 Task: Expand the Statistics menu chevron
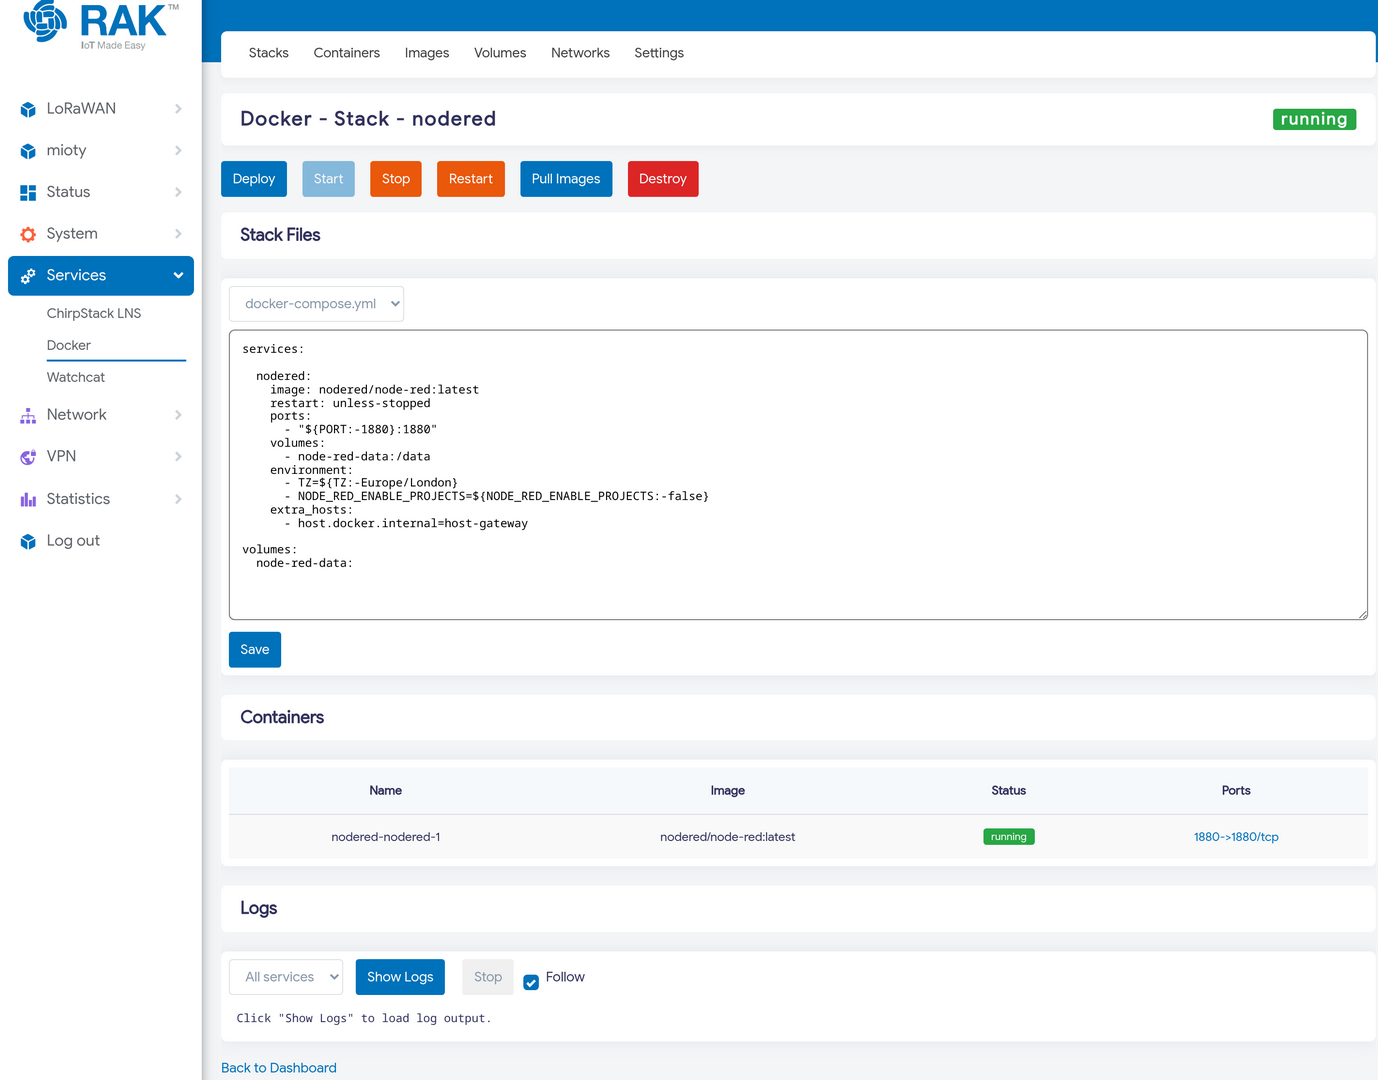(178, 499)
